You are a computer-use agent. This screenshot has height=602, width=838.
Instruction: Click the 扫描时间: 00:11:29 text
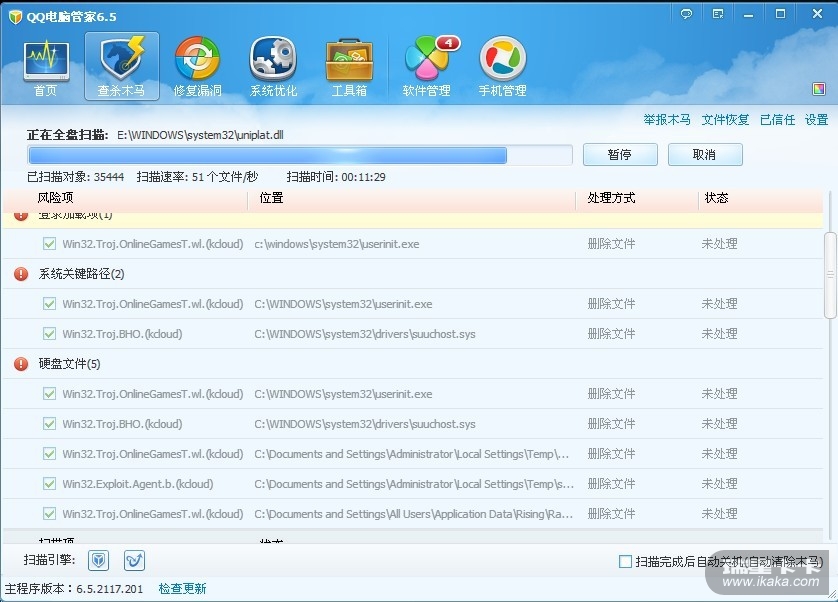[x=336, y=177]
